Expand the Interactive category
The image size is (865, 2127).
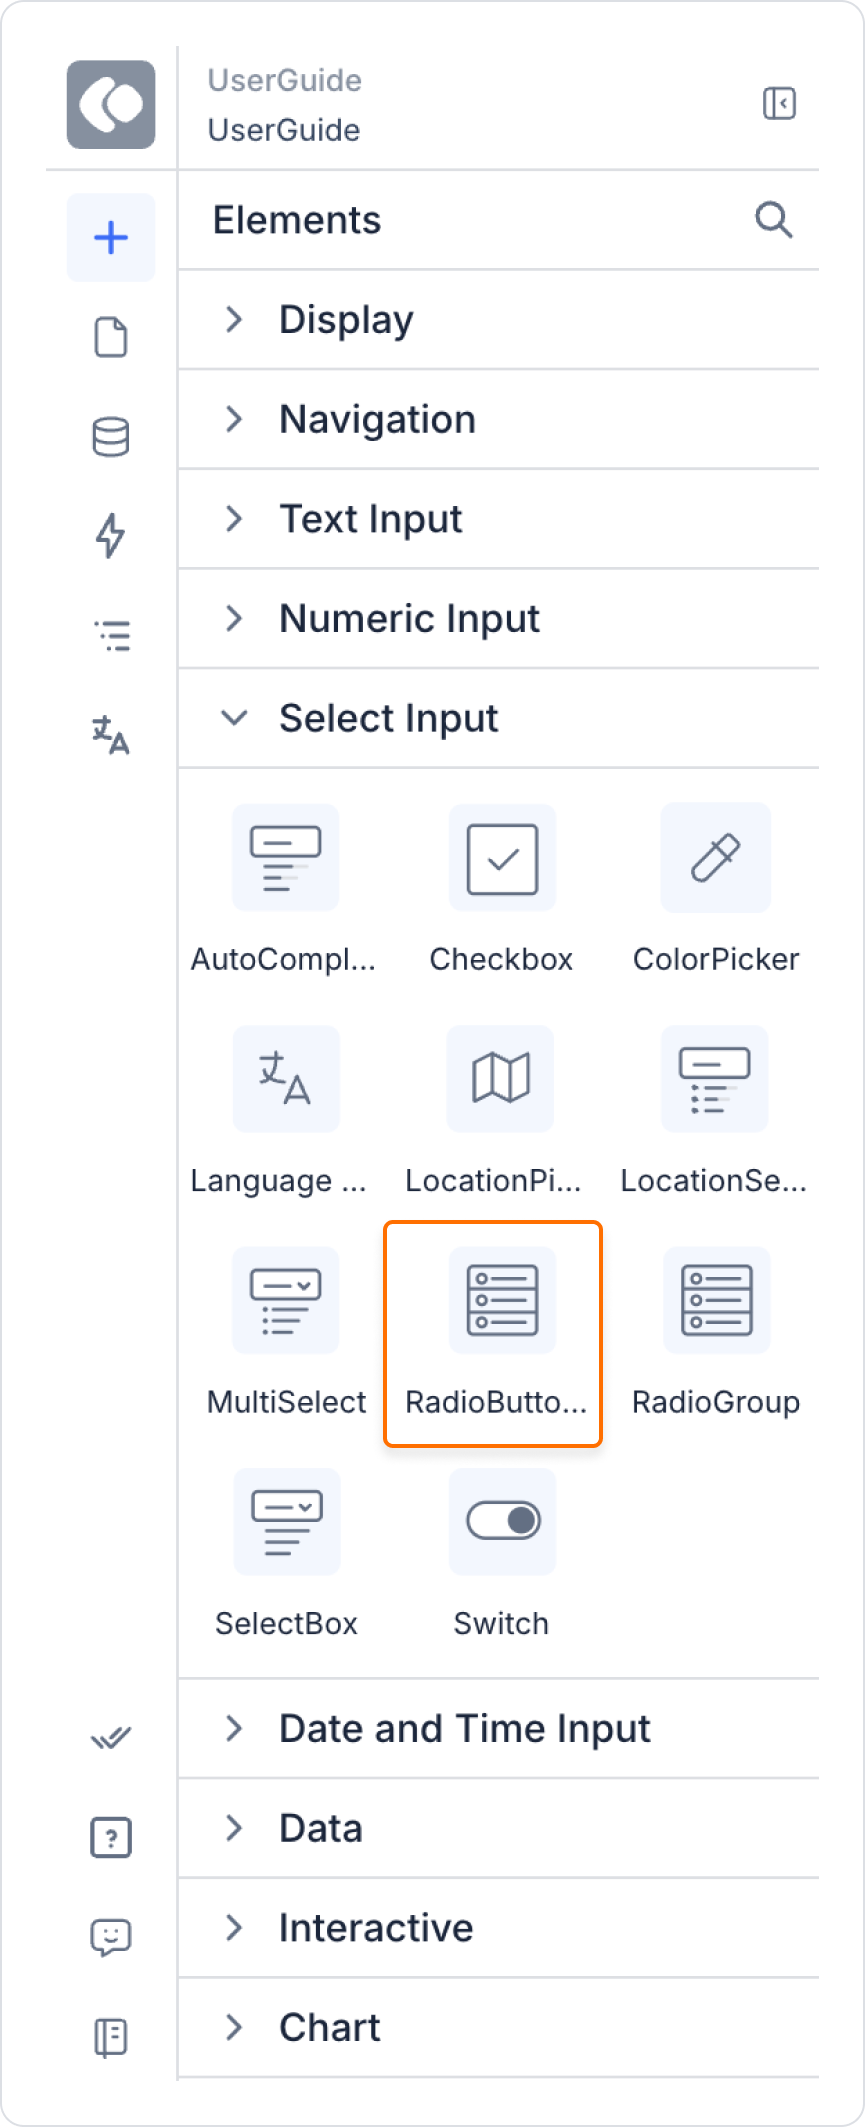(498, 1928)
